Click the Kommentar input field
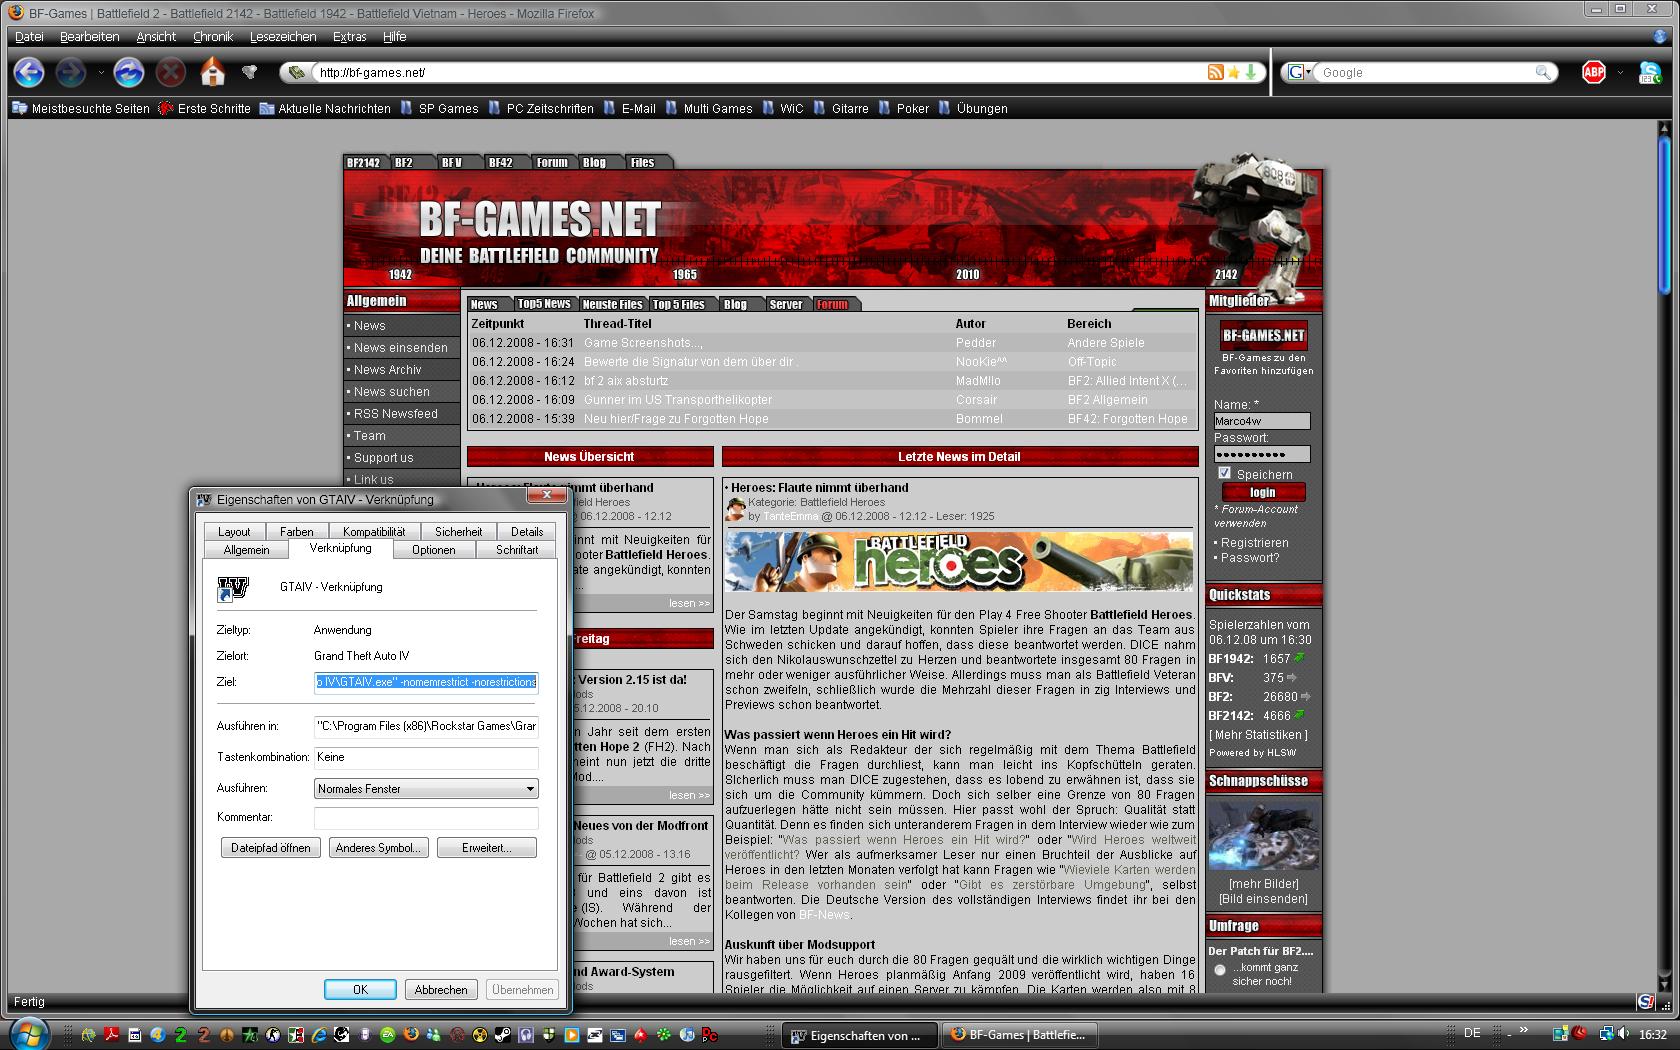The image size is (1680, 1050). (x=426, y=817)
